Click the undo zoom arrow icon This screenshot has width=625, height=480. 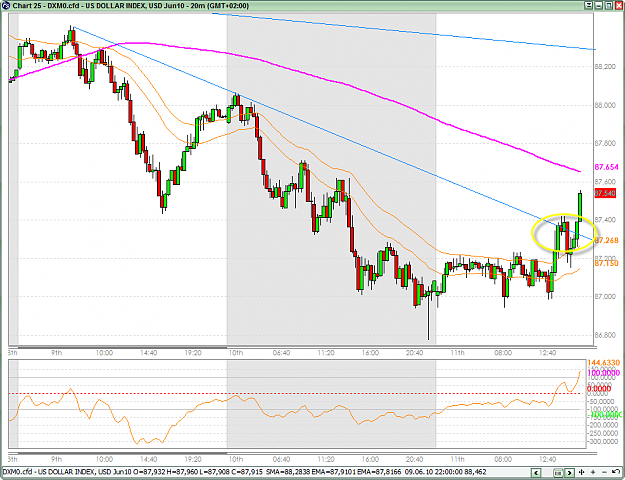click(x=615, y=472)
